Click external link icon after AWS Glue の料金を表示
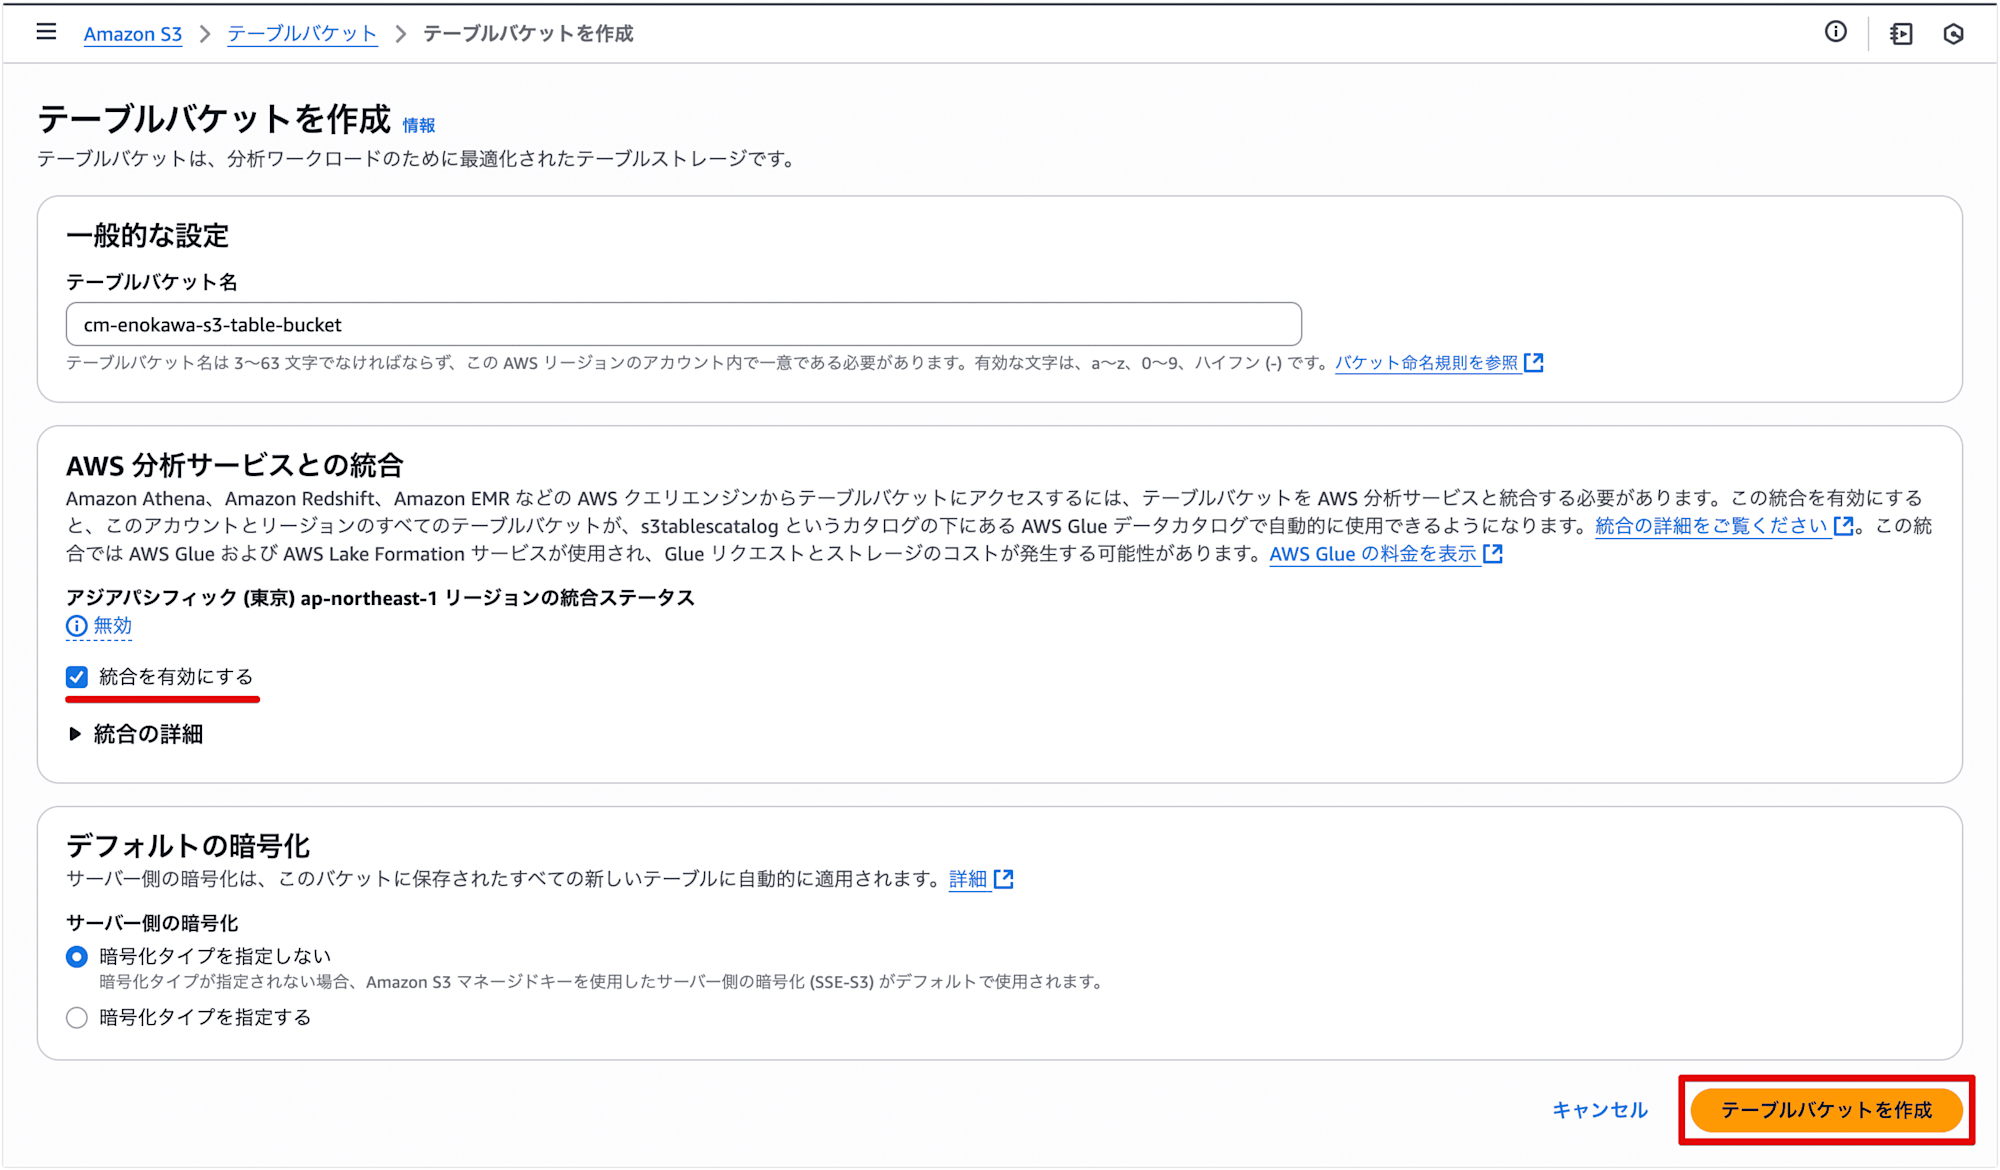This screenshot has width=2000, height=1170. [1493, 553]
